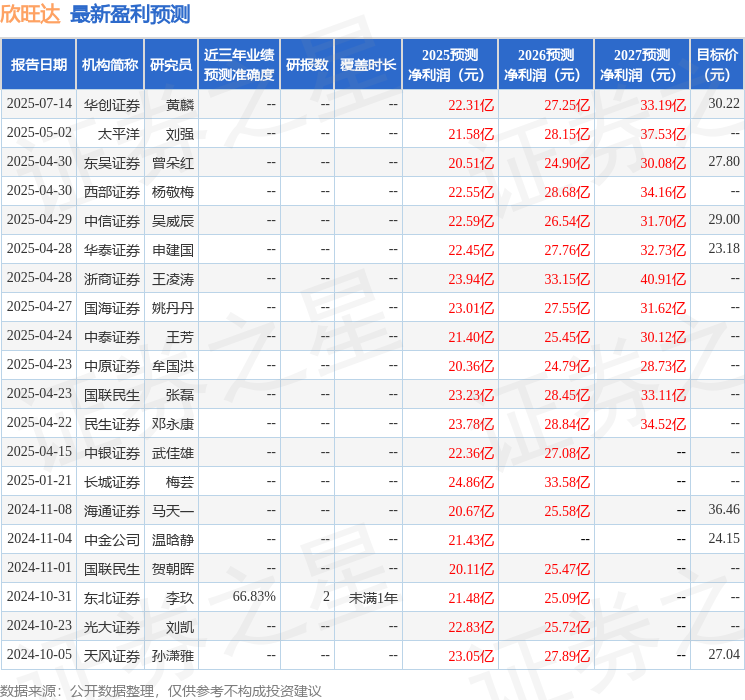The image size is (745, 700).
Task: Select the 2025-05-02 太平洋 report date
Action: [39, 133]
